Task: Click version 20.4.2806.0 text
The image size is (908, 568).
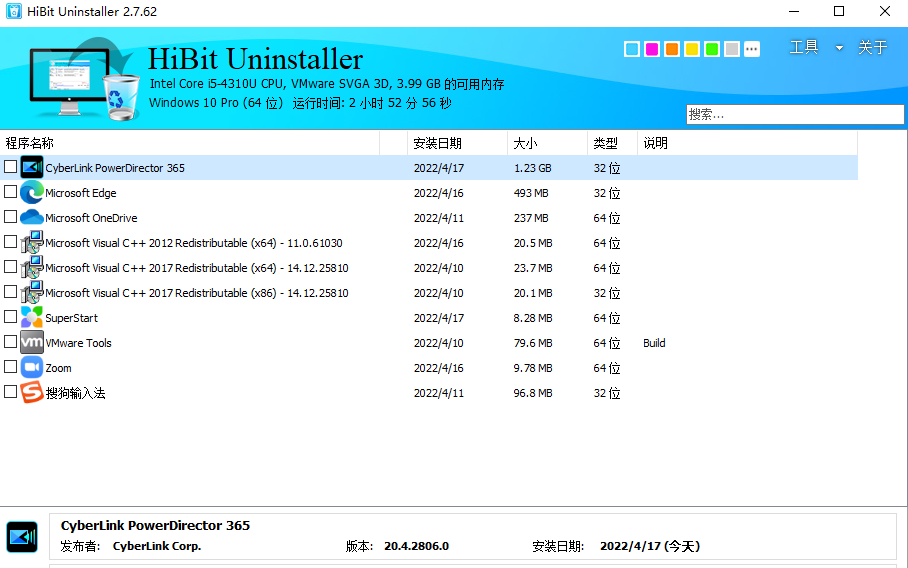Action: pyautogui.click(x=416, y=546)
